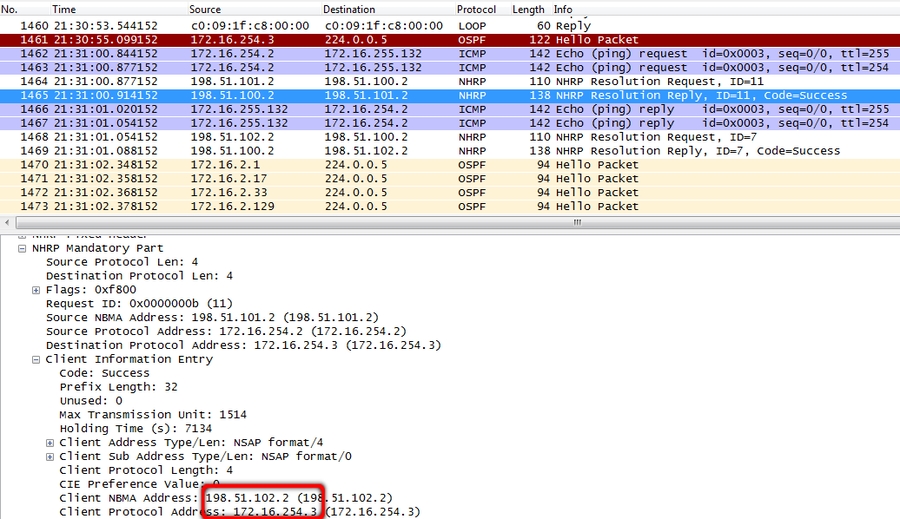Select packet 1473 OSPF Hello from 172.16.2.129

(400, 206)
